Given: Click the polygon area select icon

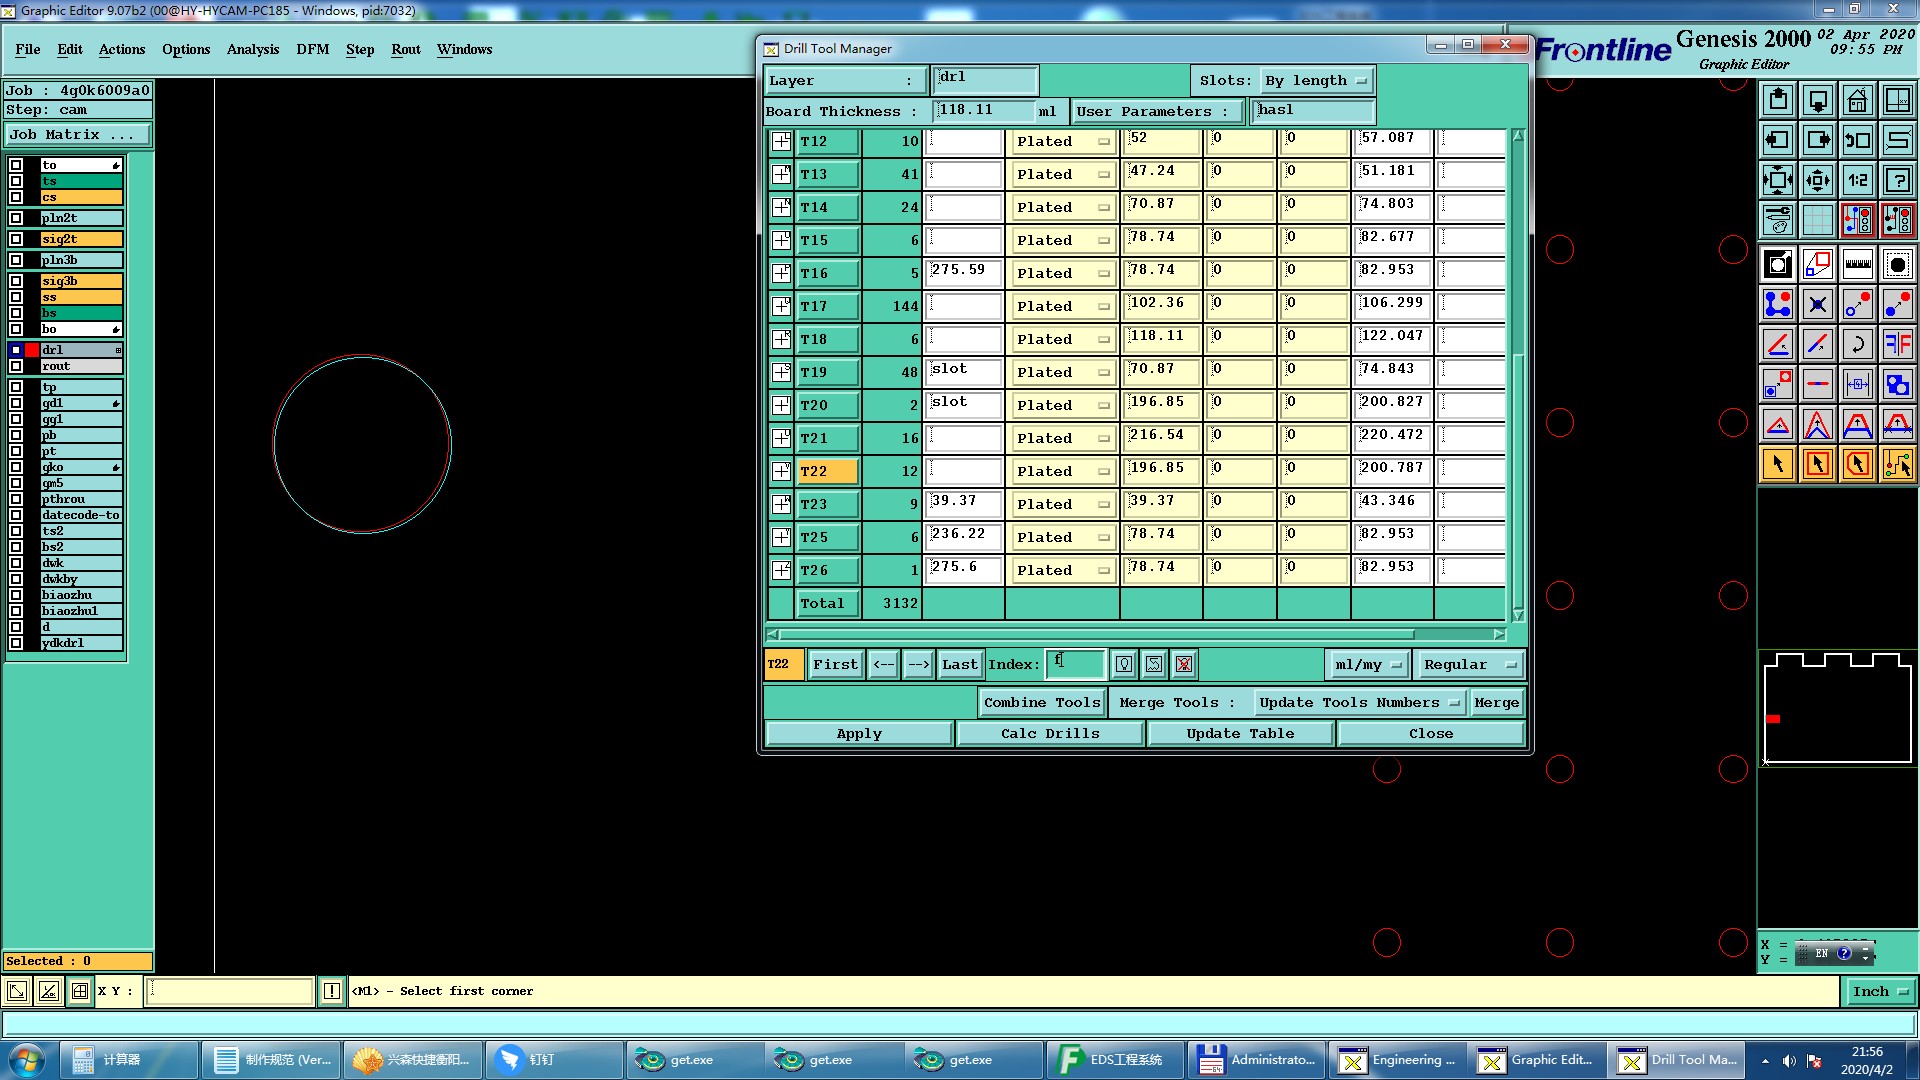Looking at the screenshot, I should pyautogui.click(x=1858, y=464).
